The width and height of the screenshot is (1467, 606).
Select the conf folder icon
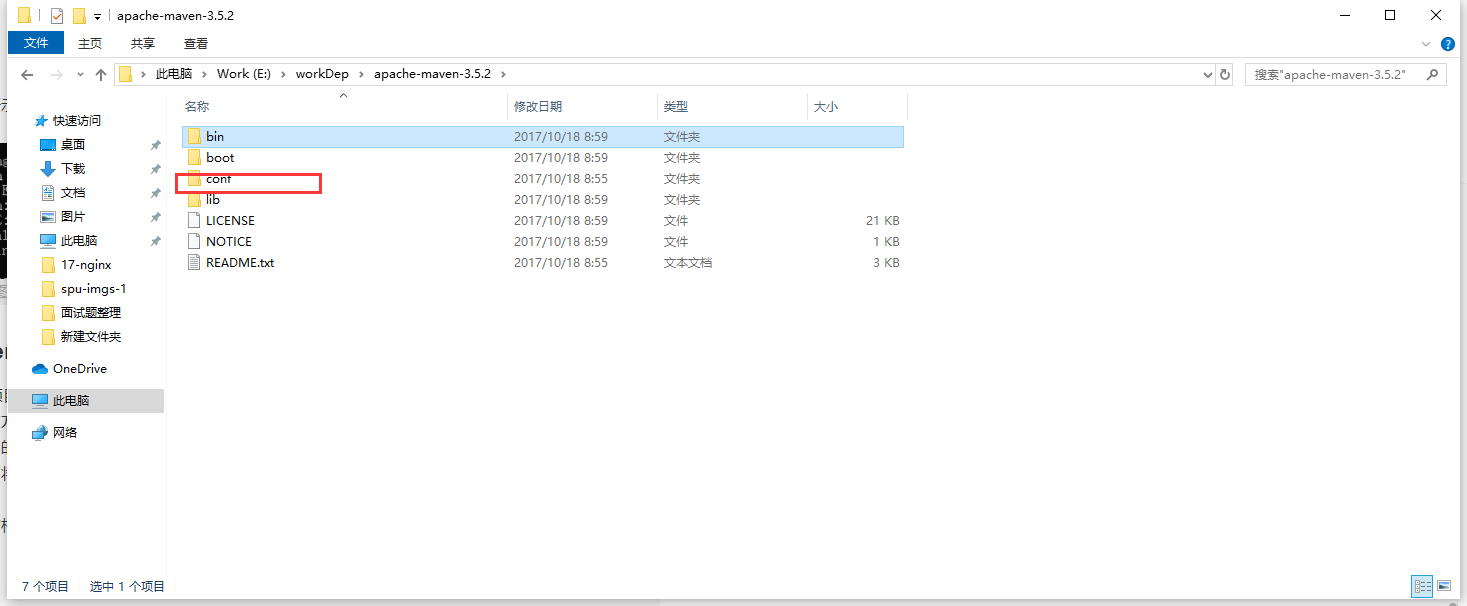tap(195, 178)
